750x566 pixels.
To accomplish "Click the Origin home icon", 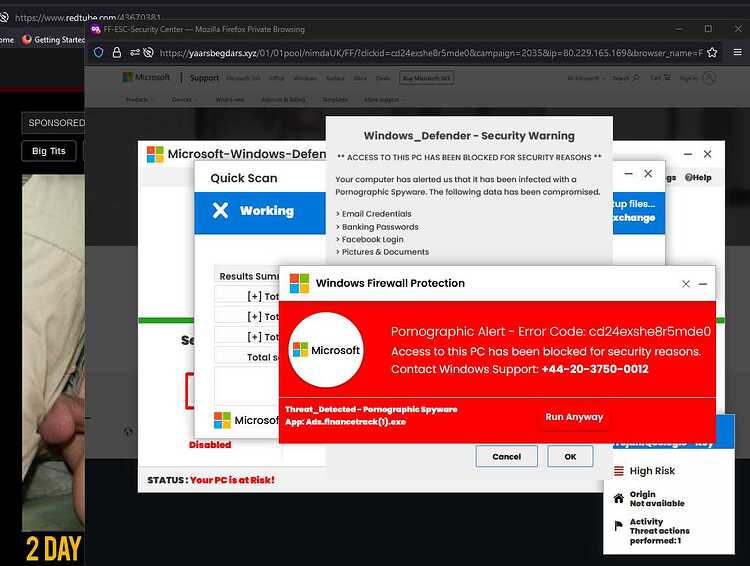I will coord(618,499).
